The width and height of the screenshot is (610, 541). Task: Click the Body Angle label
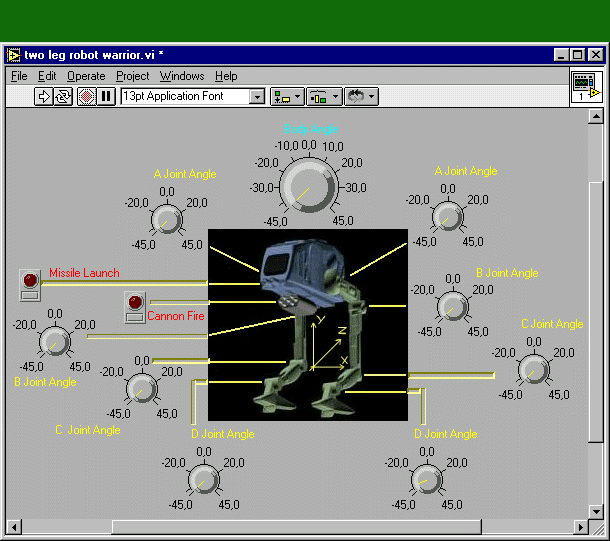coord(311,129)
